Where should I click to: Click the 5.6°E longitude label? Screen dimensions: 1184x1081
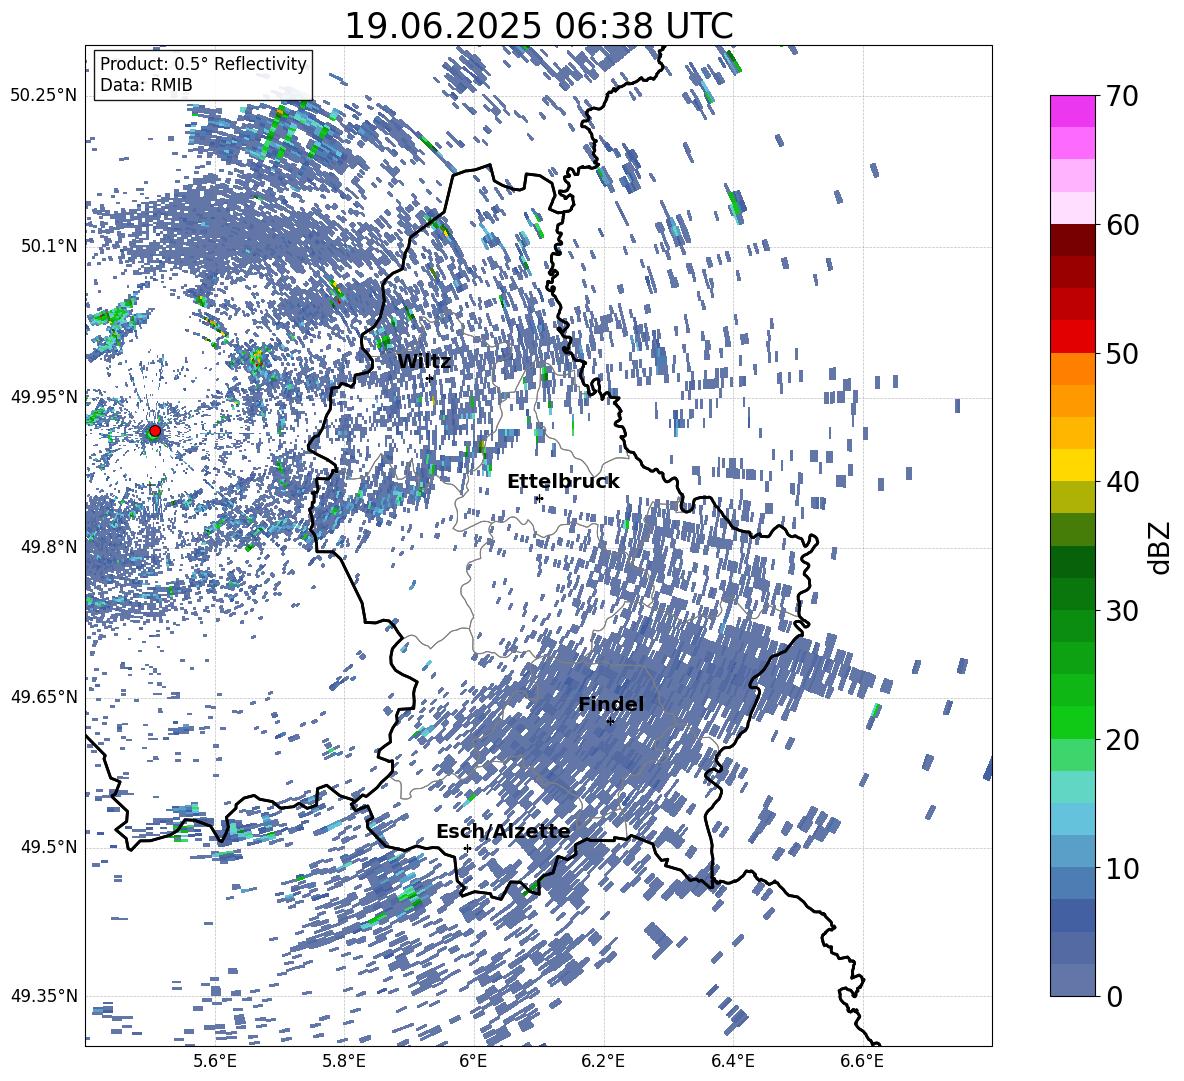pyautogui.click(x=214, y=1061)
